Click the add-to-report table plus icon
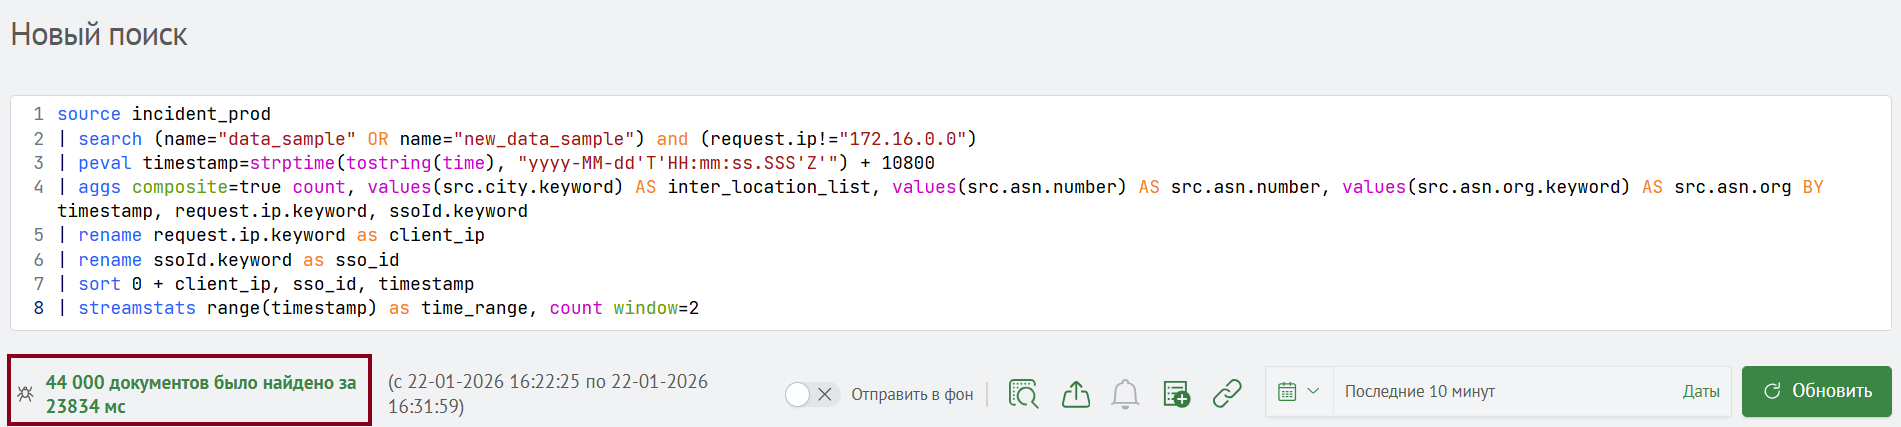 1177,394
